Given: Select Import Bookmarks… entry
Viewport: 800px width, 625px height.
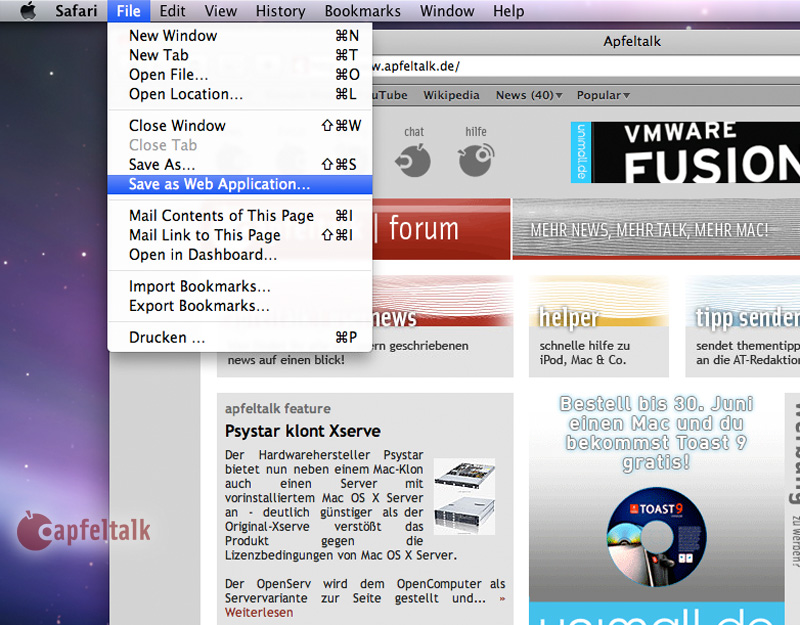Looking at the screenshot, I should click(x=240, y=286).
